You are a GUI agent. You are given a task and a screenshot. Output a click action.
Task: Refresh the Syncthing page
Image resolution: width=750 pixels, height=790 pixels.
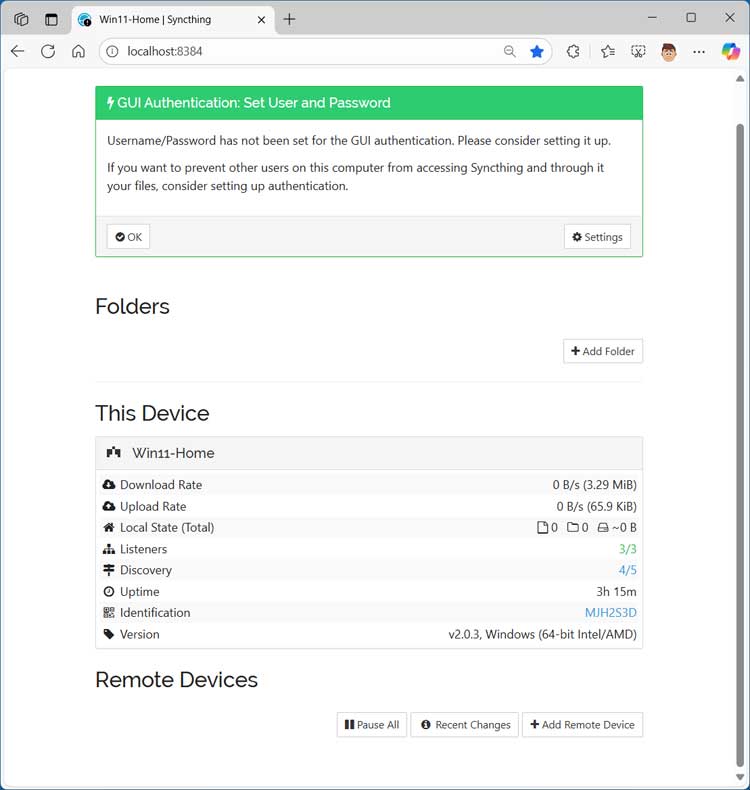[48, 51]
